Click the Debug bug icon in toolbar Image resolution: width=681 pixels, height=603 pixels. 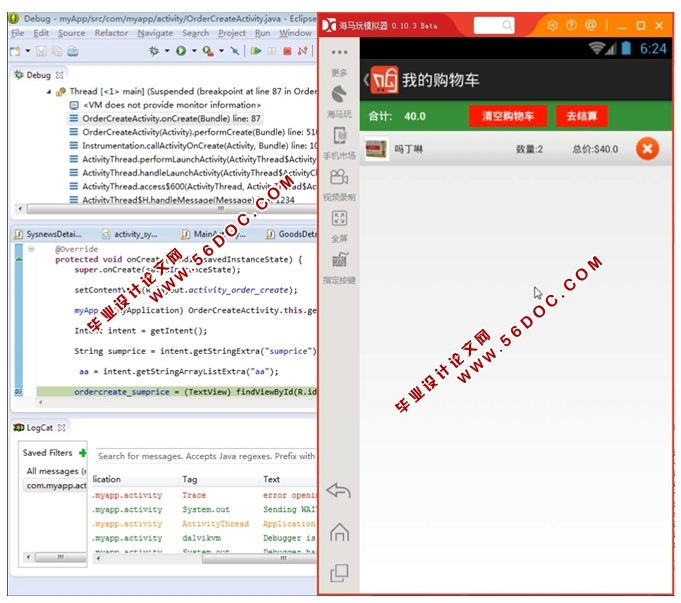pos(154,51)
